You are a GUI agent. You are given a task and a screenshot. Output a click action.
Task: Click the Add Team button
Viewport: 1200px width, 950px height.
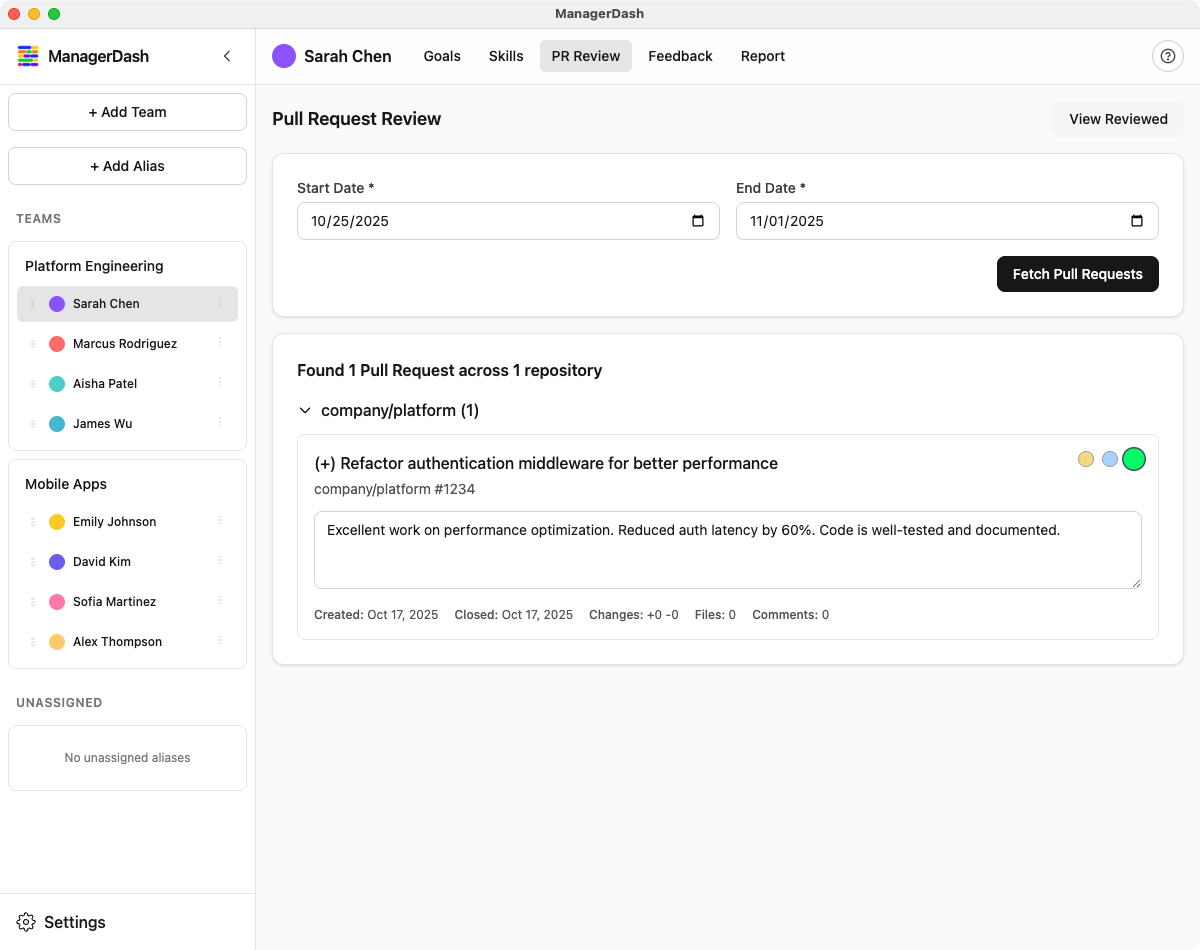127,112
